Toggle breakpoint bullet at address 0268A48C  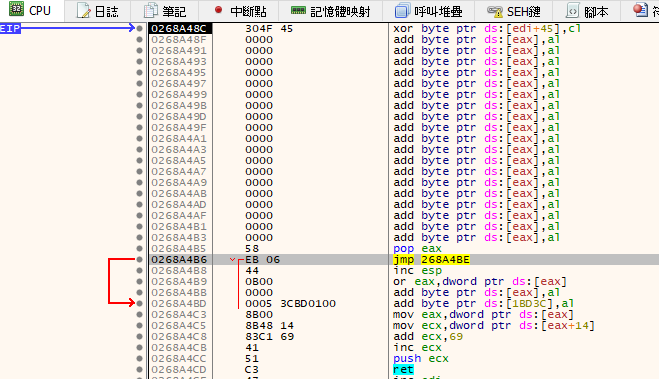click(140, 29)
